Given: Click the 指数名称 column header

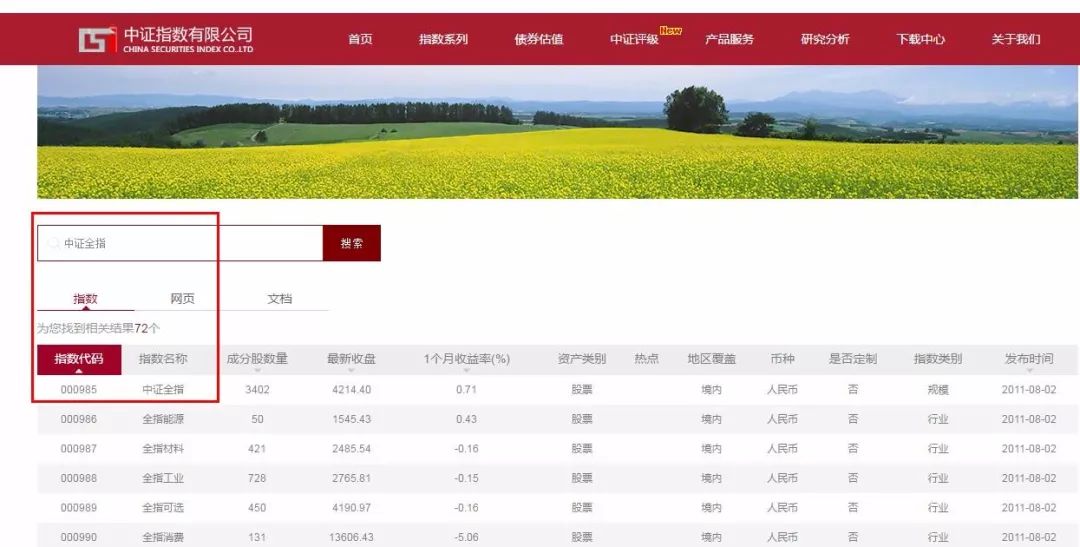Looking at the screenshot, I should pos(163,359).
